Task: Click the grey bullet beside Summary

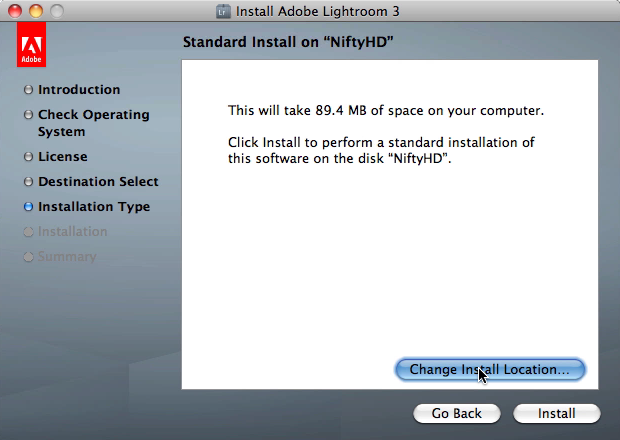Action: tap(28, 257)
